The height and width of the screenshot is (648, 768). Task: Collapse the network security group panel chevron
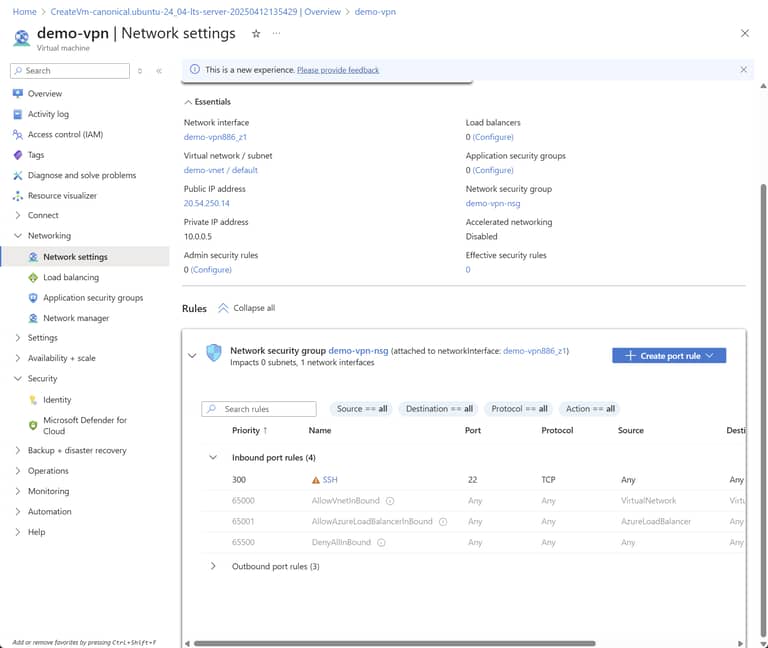tap(192, 356)
